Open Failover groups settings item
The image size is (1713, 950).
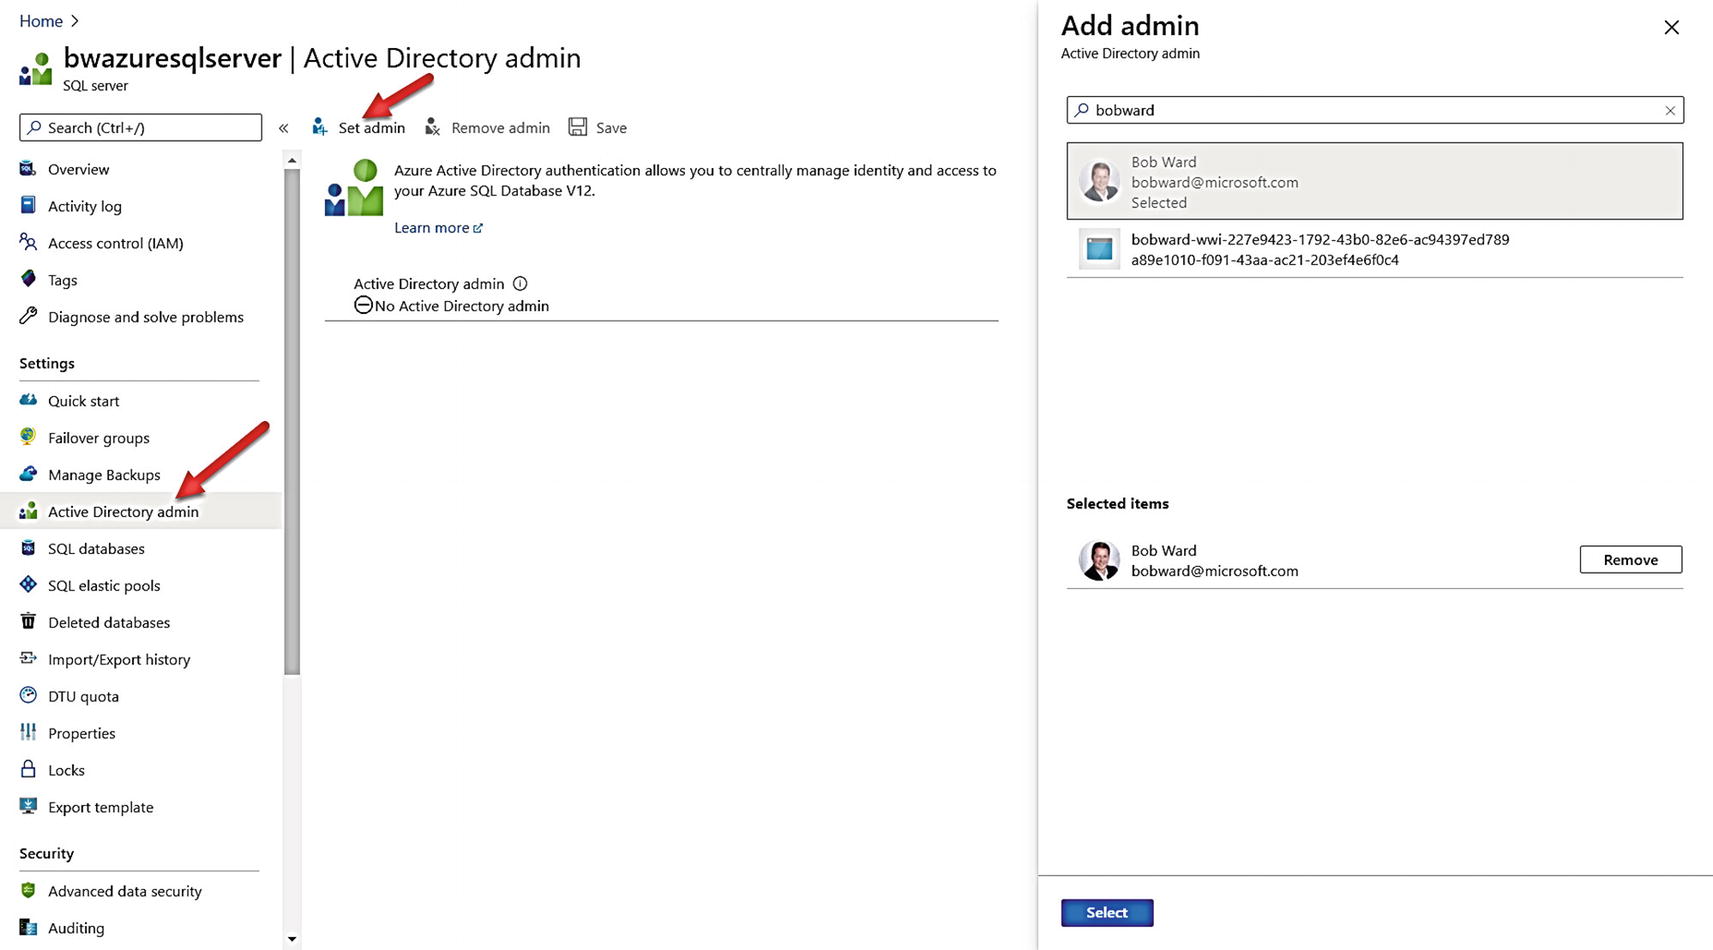pyautogui.click(x=99, y=437)
